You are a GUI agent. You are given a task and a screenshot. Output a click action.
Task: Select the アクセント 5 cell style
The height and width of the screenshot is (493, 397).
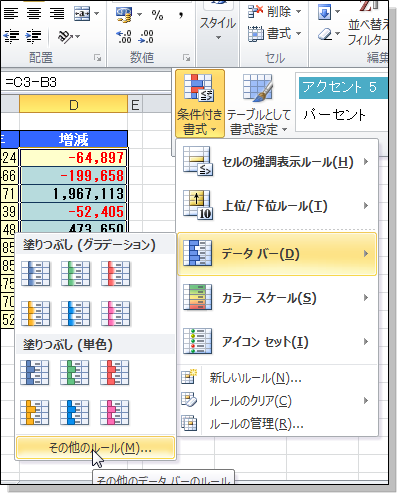point(343,88)
